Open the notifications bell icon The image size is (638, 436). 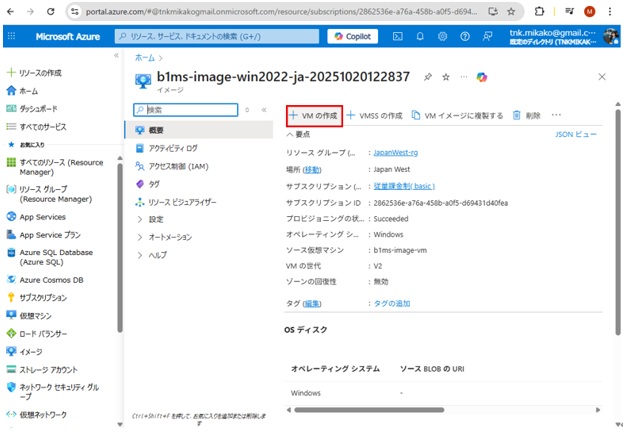(x=420, y=36)
